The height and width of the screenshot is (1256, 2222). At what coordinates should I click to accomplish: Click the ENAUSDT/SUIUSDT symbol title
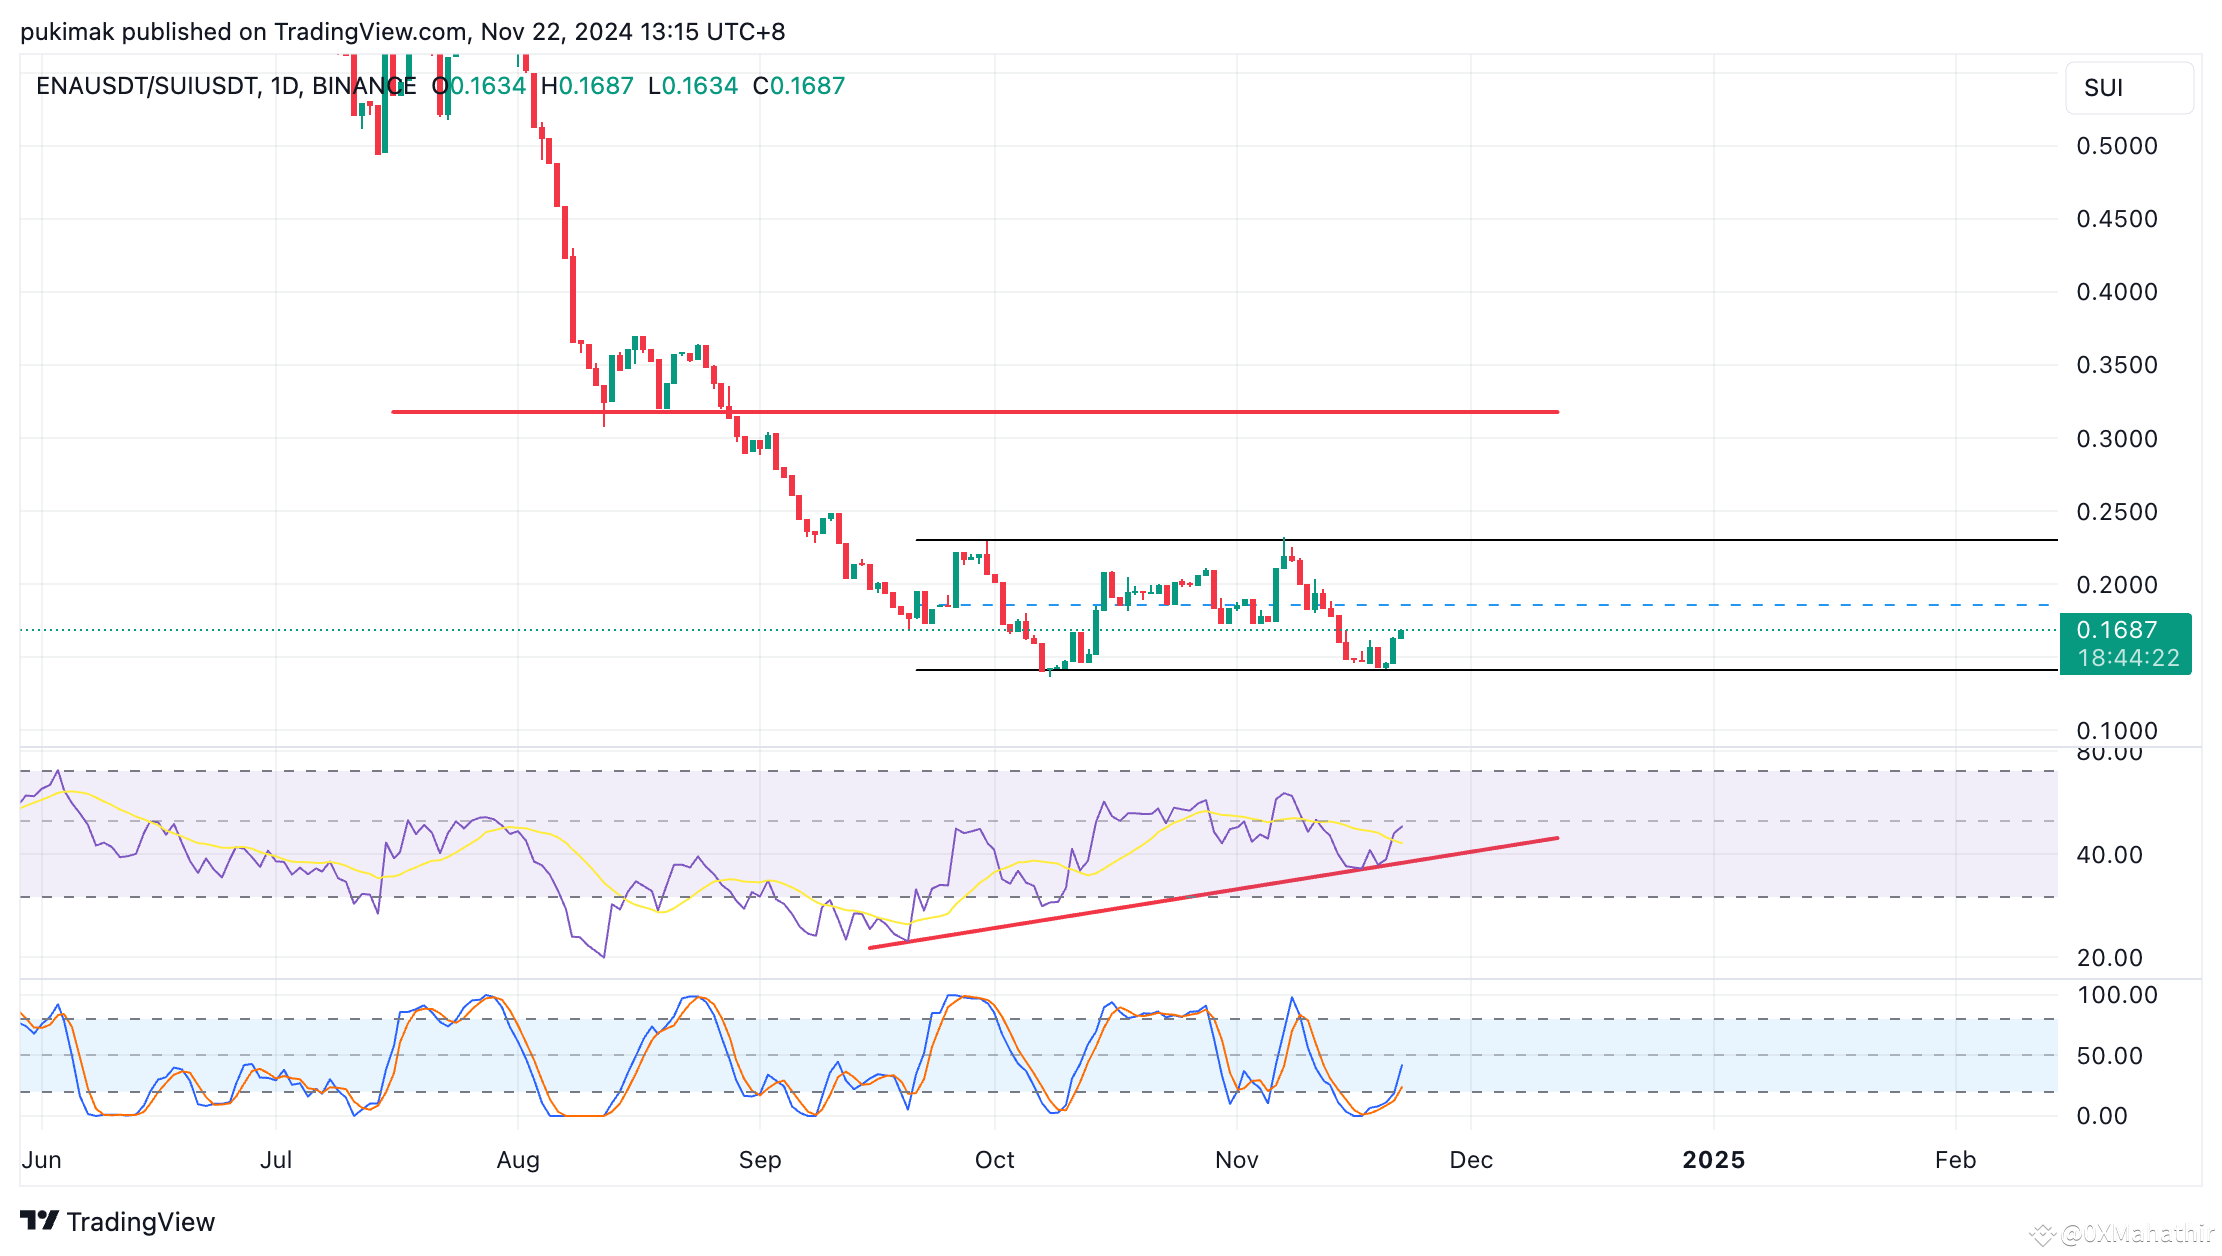226,86
